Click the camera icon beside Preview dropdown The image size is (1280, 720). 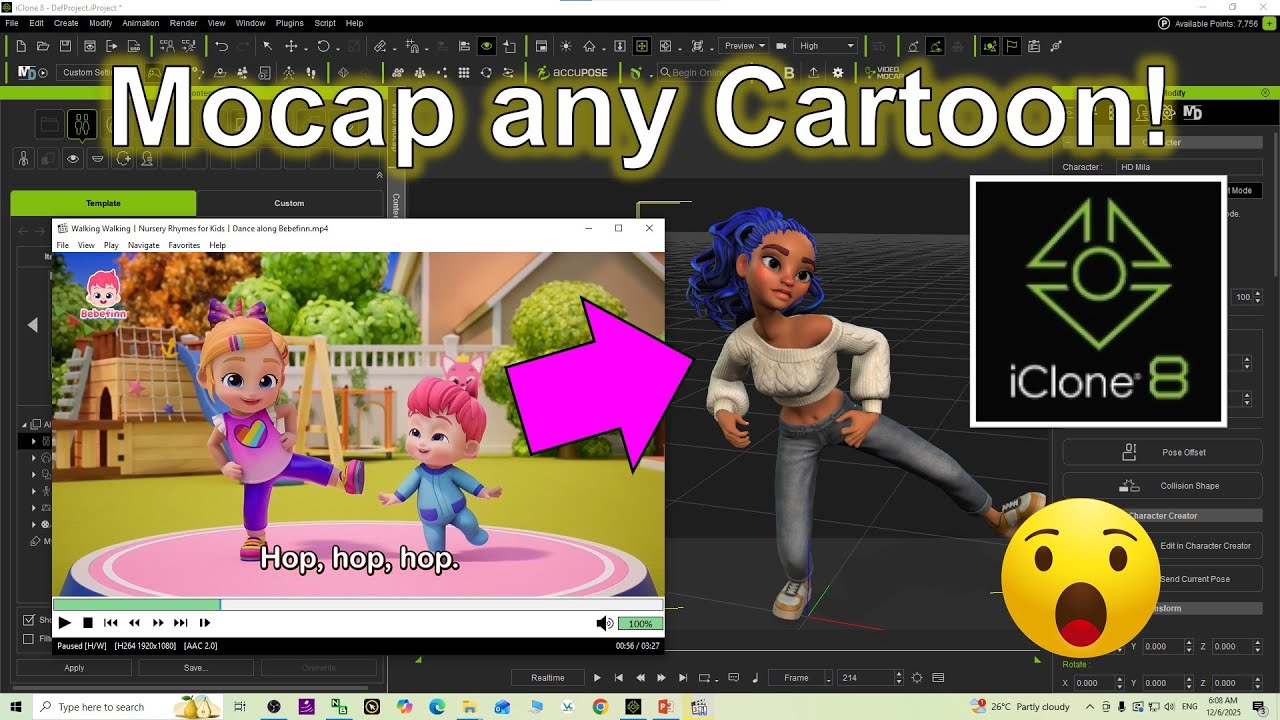point(780,46)
